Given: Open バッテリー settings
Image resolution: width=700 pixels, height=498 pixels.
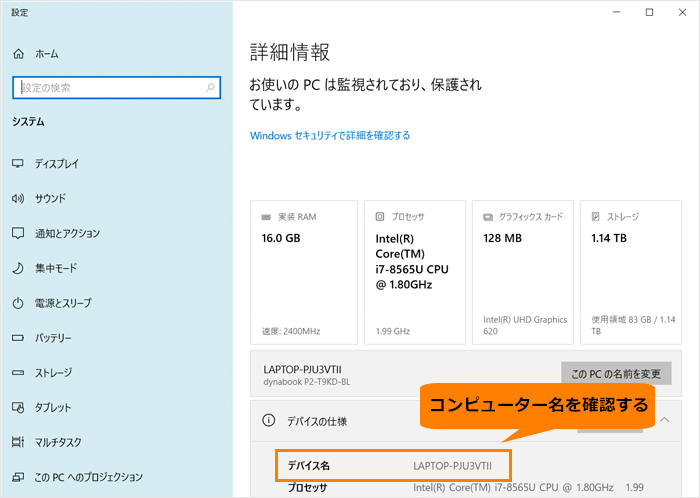Looking at the screenshot, I should pos(53,338).
